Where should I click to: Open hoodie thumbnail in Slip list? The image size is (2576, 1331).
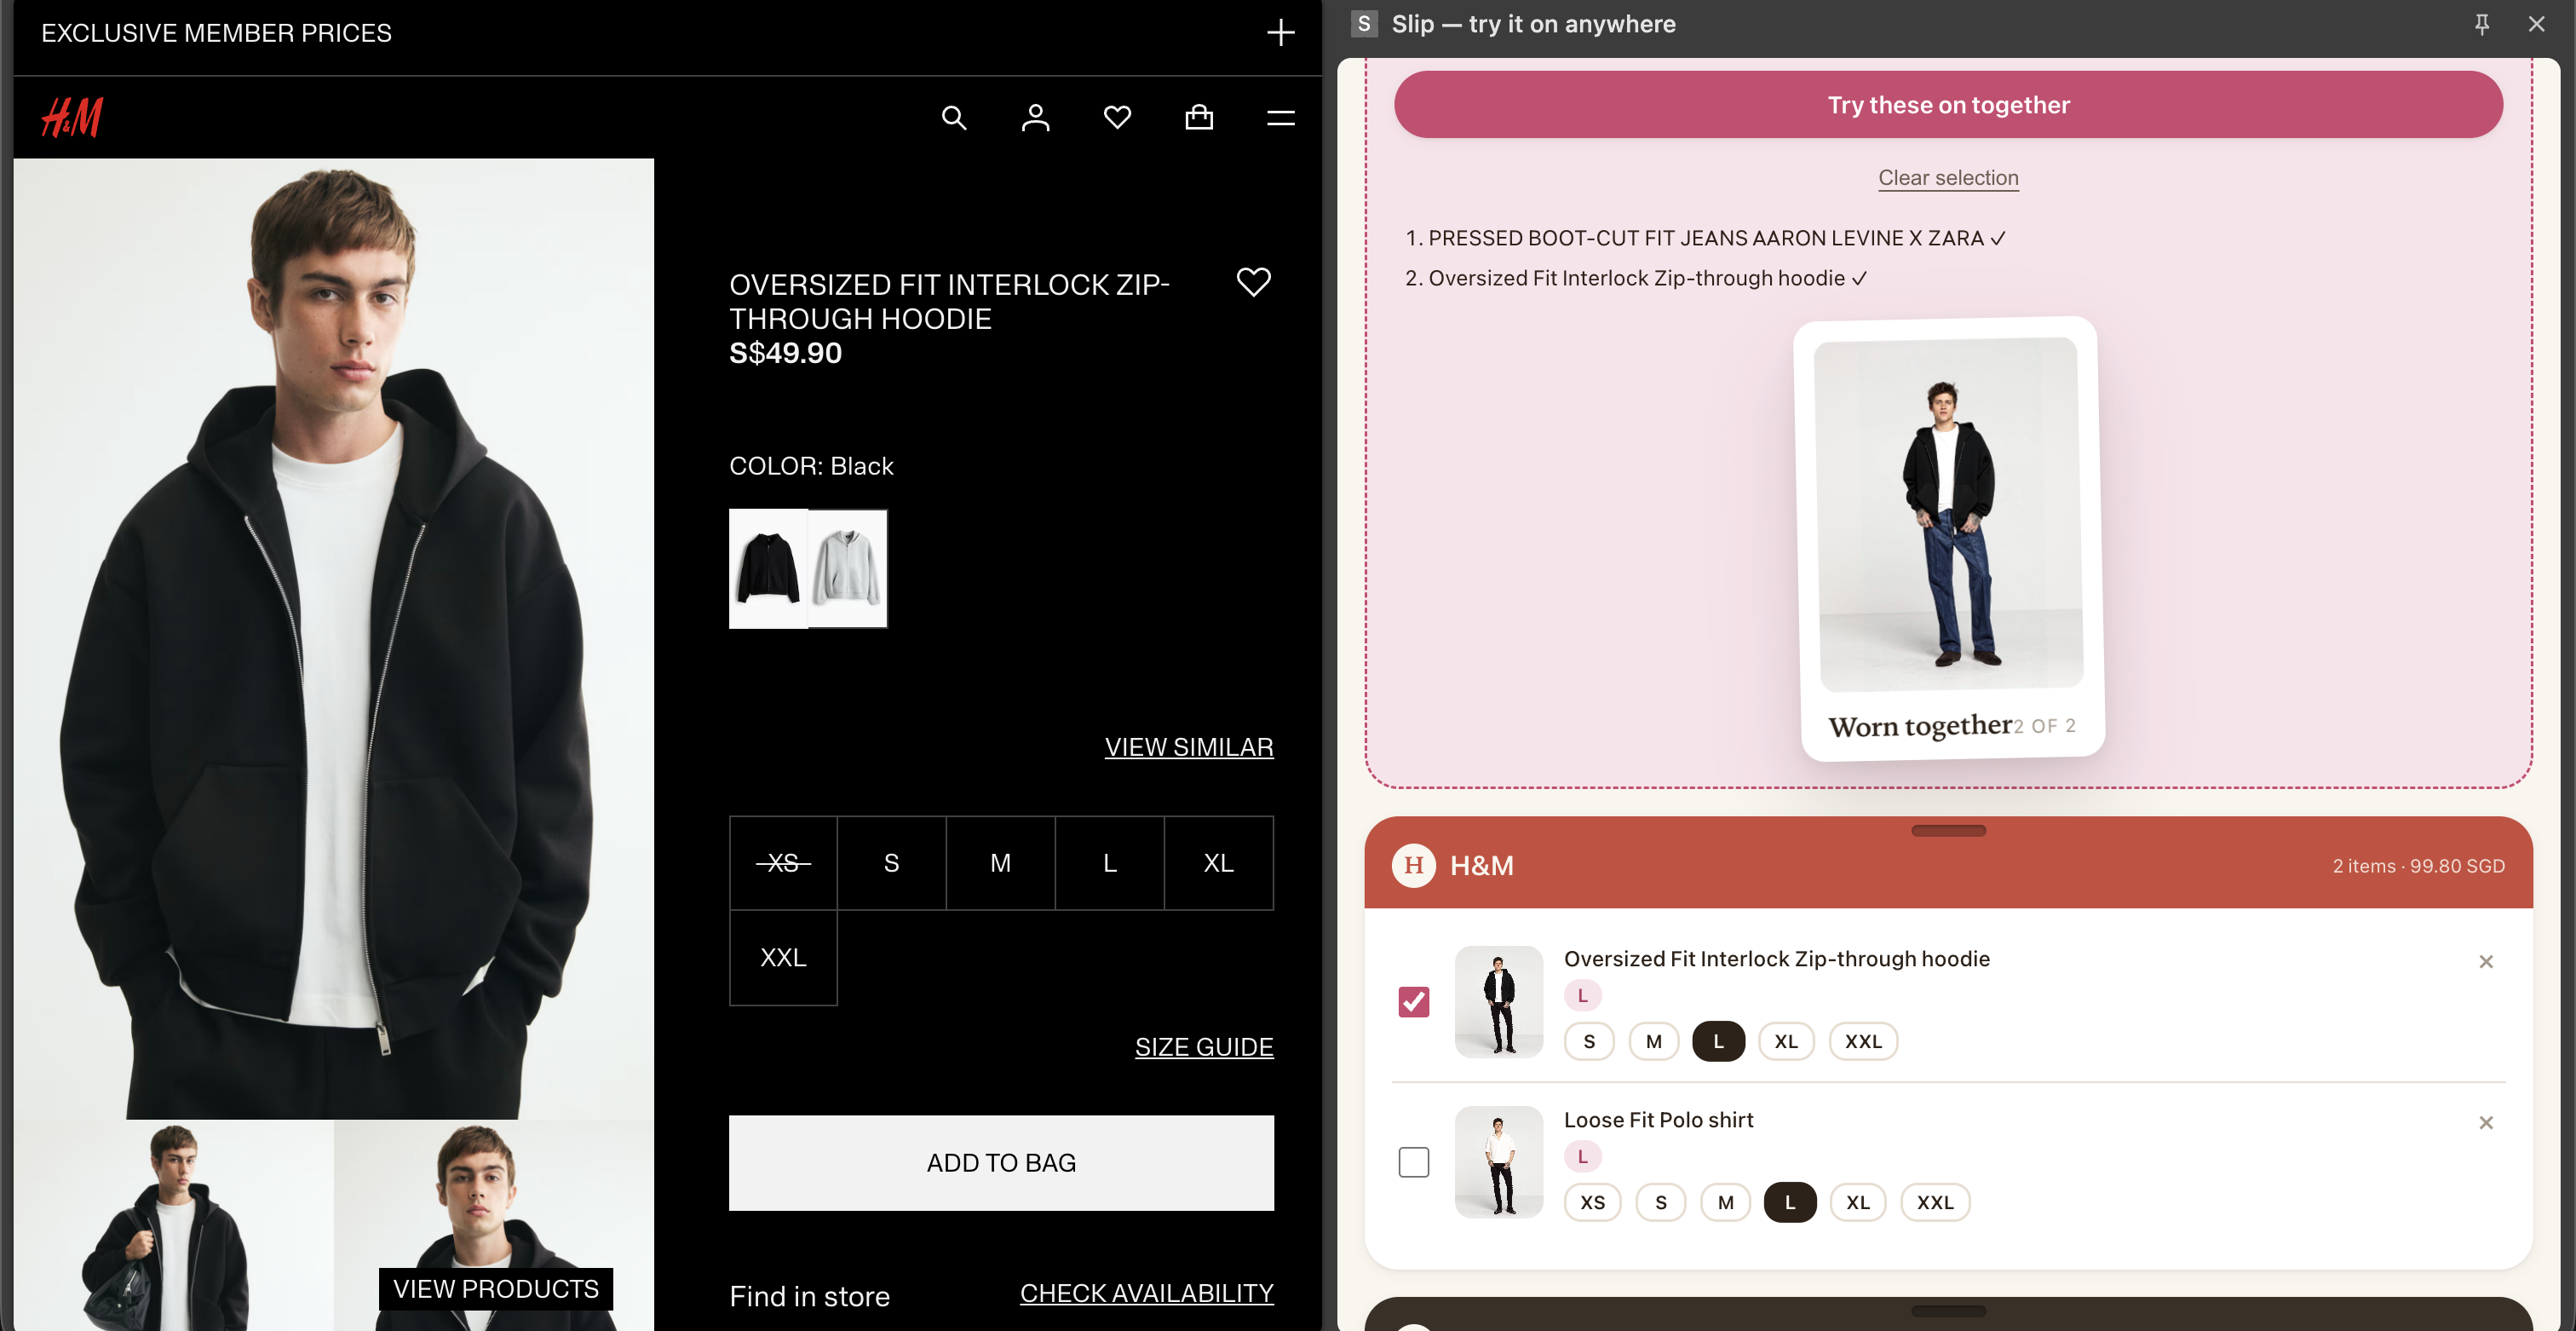pos(1498,1001)
